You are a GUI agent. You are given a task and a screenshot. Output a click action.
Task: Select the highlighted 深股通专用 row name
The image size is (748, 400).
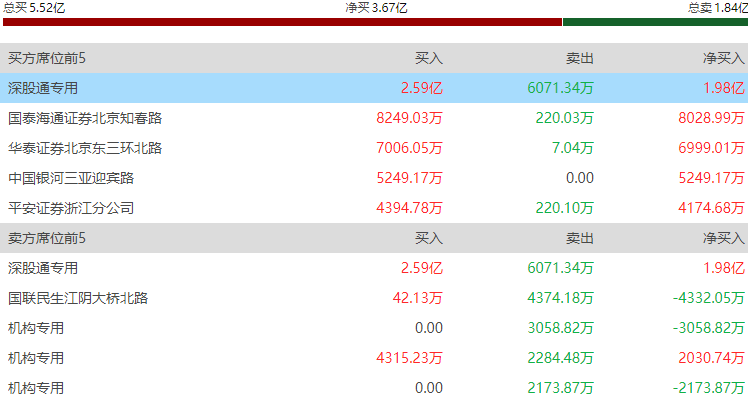43,88
